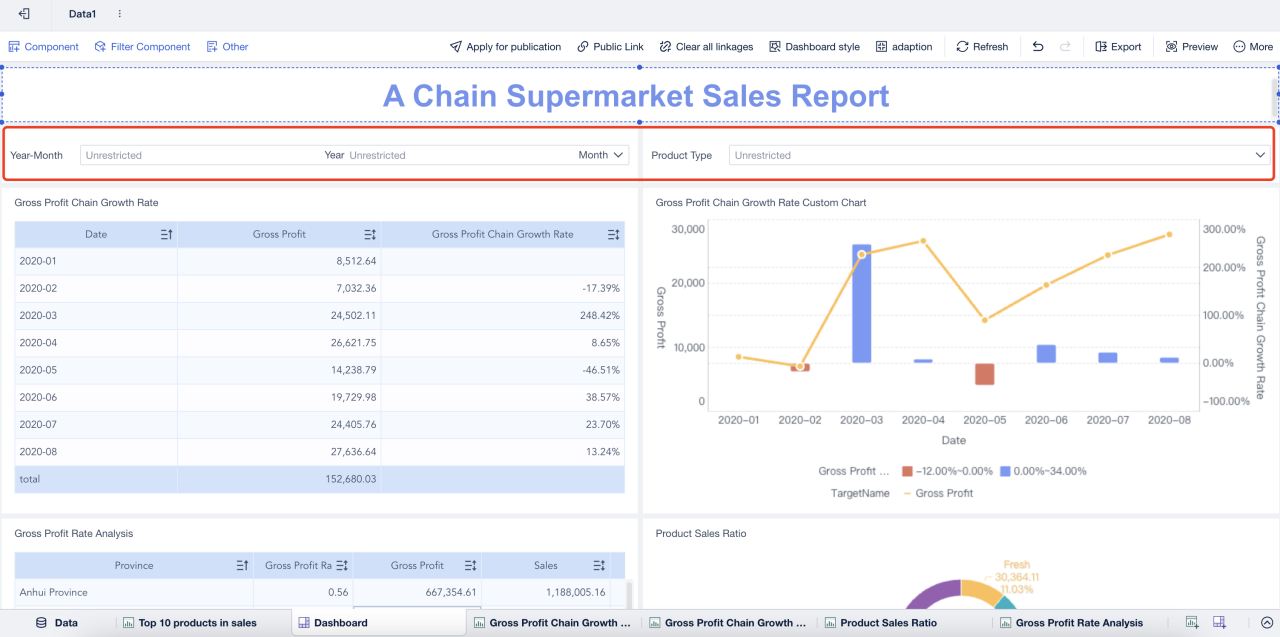Sort the Sales column
The height and width of the screenshot is (637, 1280).
point(599,566)
